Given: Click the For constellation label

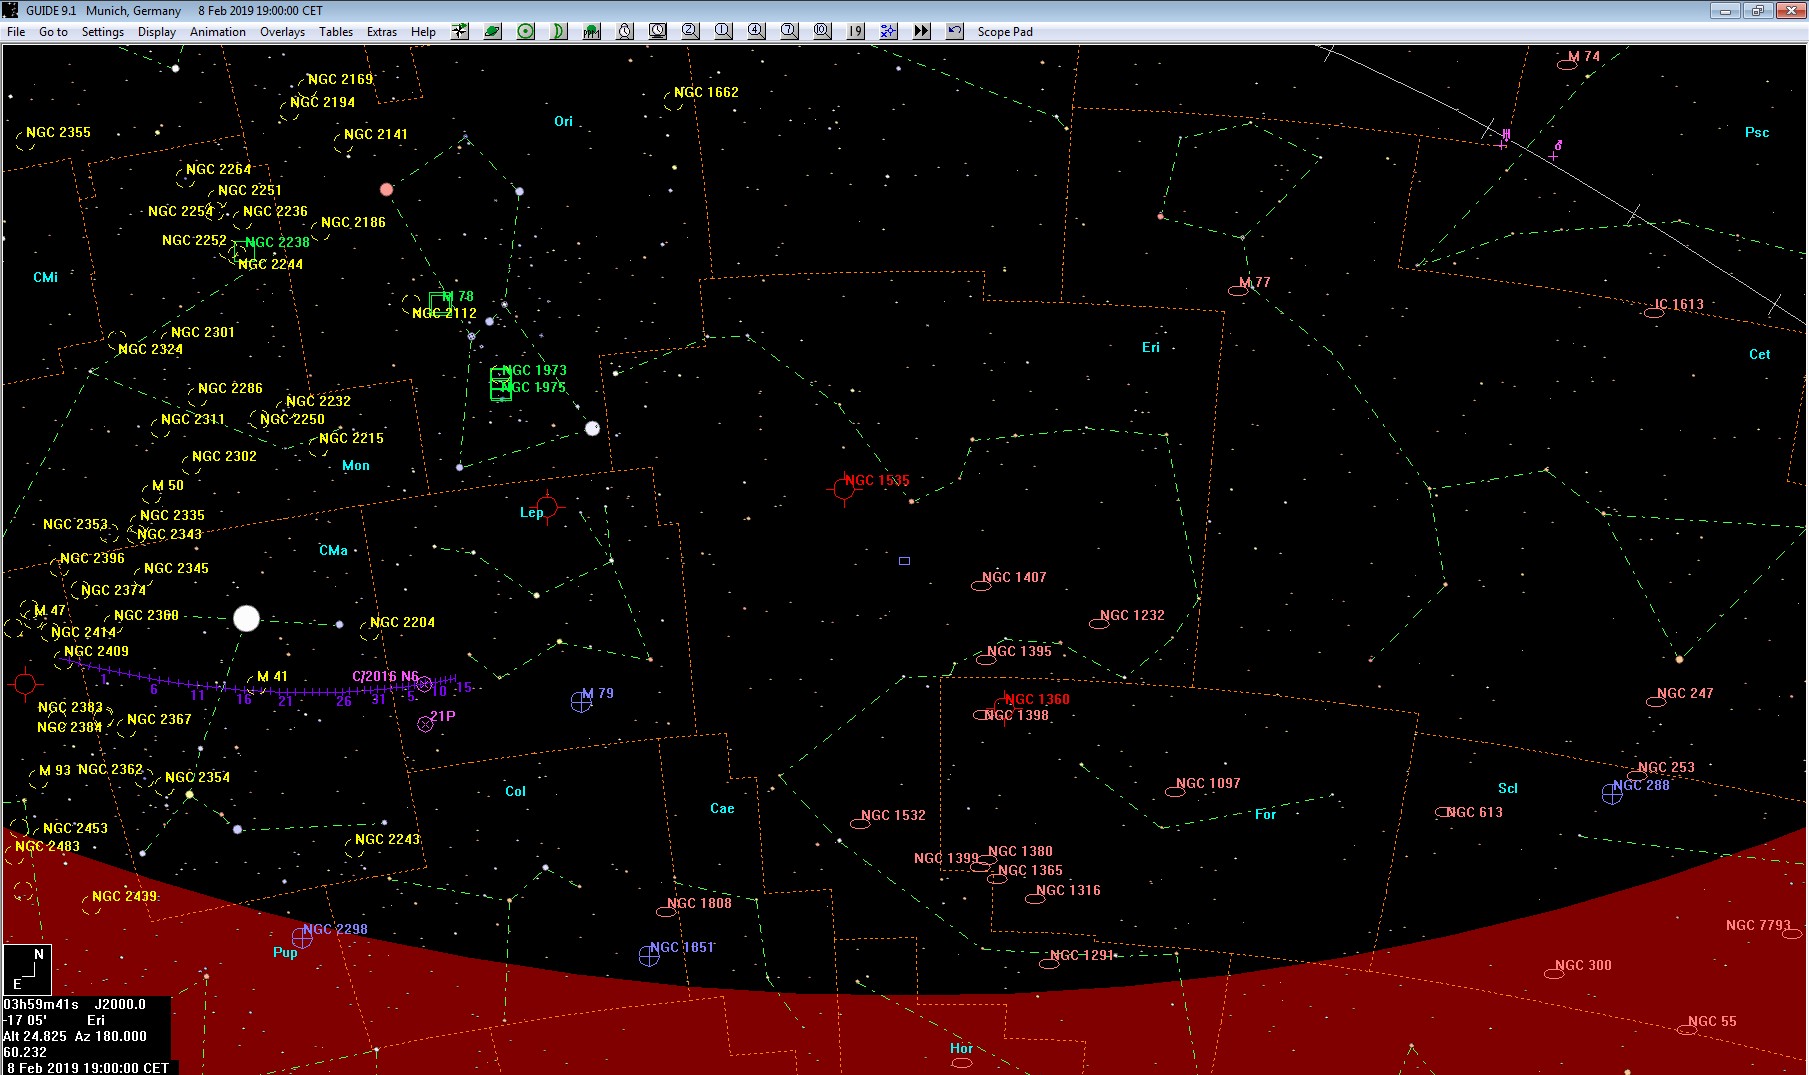Looking at the screenshot, I should (1265, 814).
